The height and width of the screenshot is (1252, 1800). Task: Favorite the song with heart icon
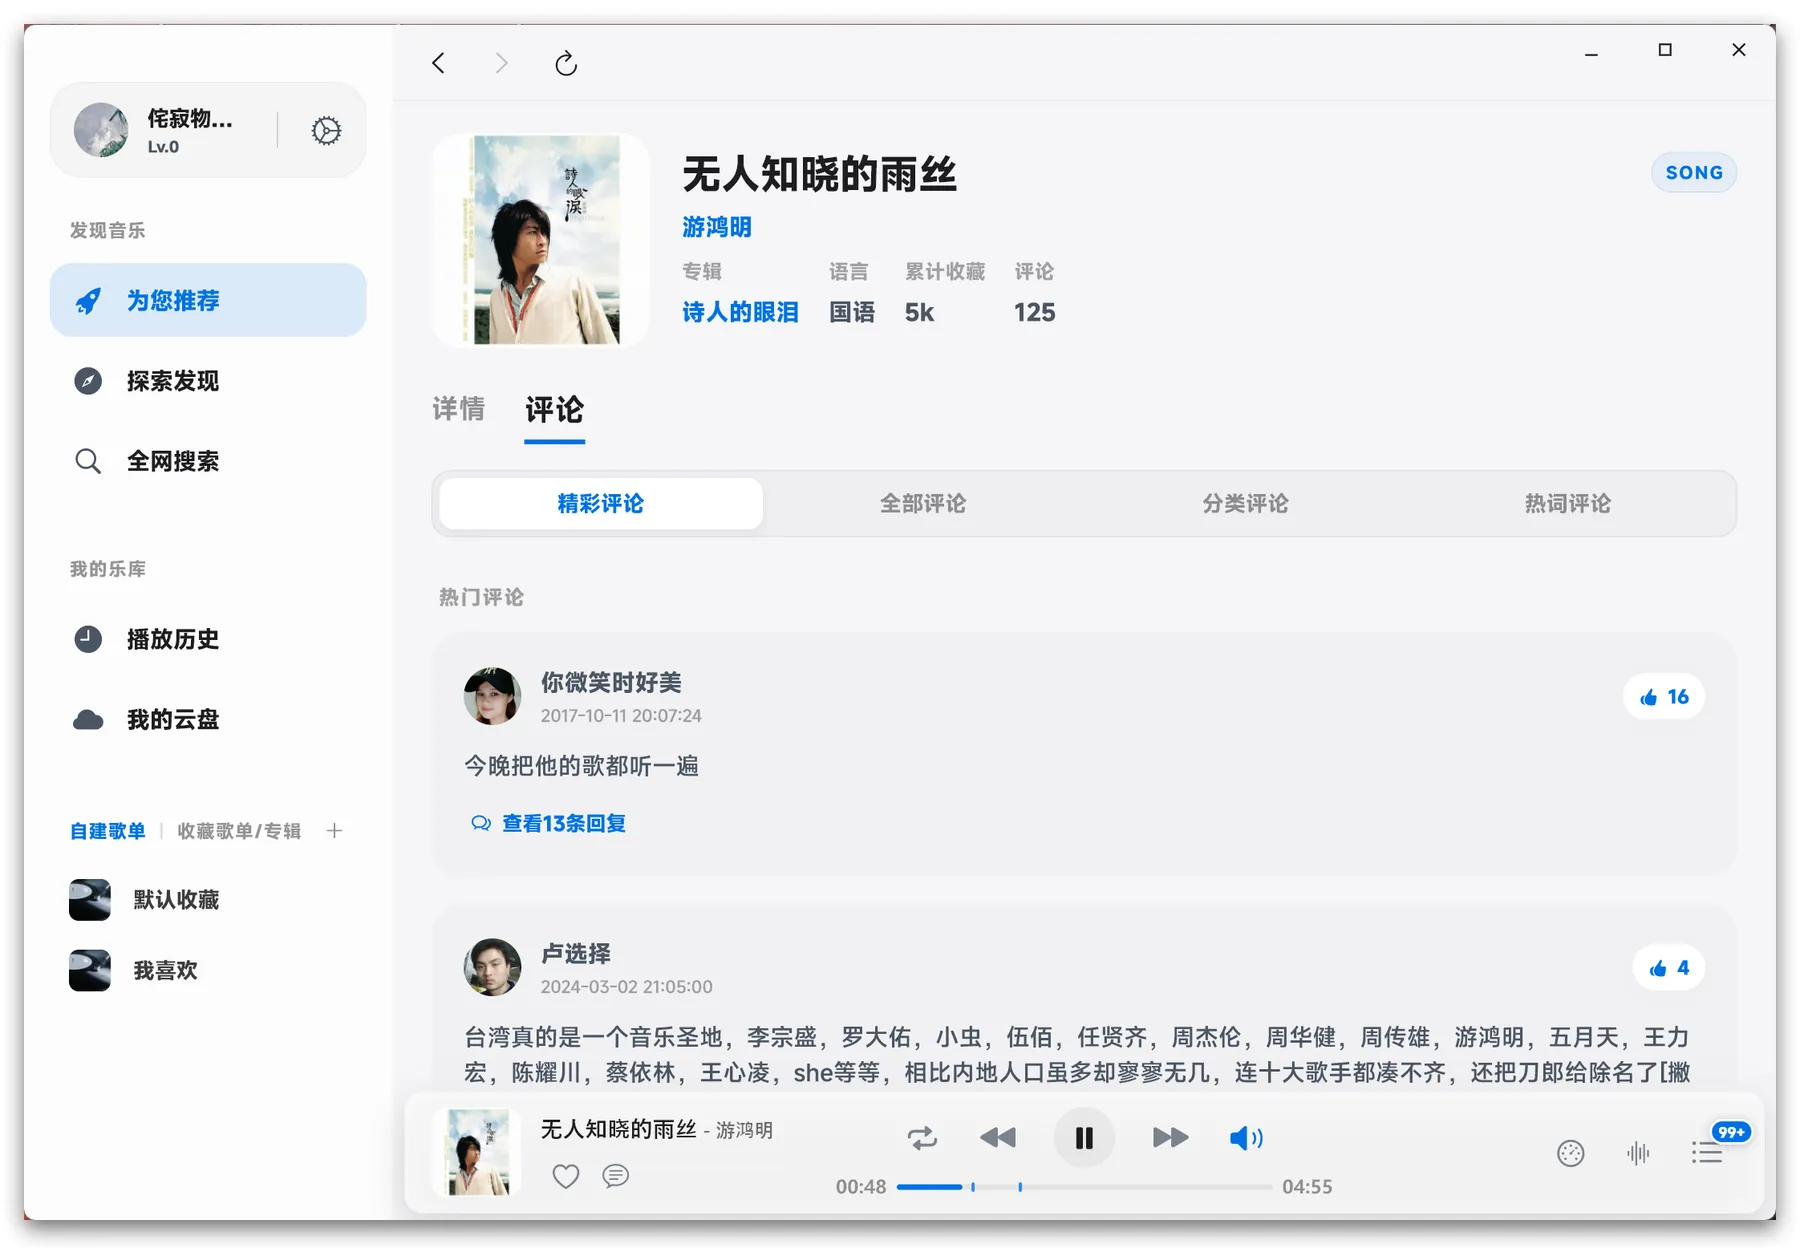(x=566, y=1176)
